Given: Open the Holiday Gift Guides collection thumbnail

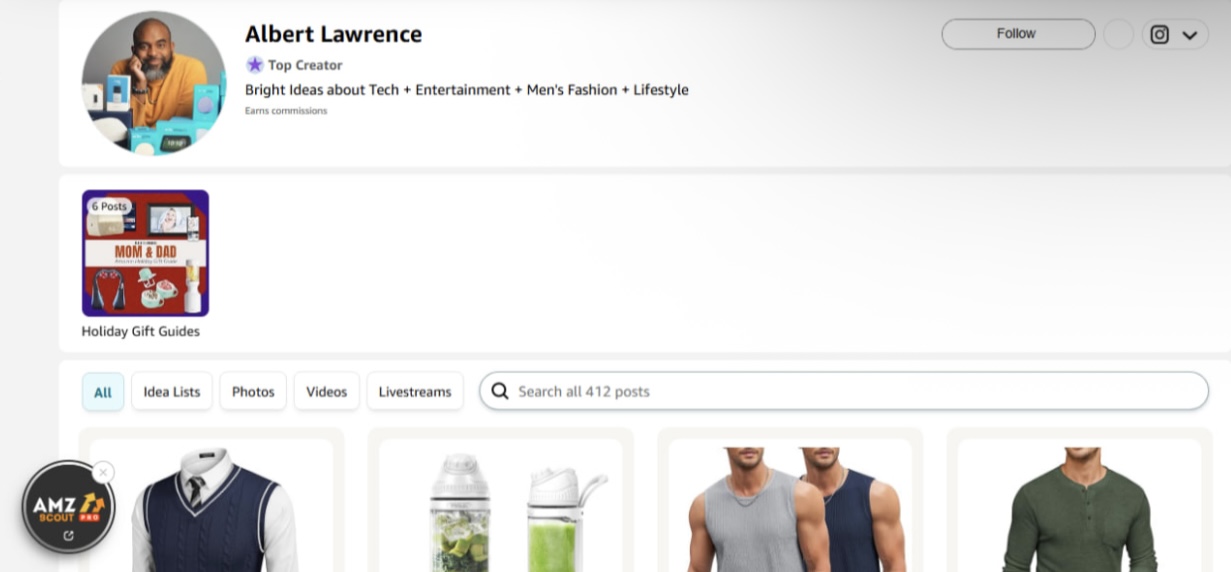Looking at the screenshot, I should coord(145,253).
